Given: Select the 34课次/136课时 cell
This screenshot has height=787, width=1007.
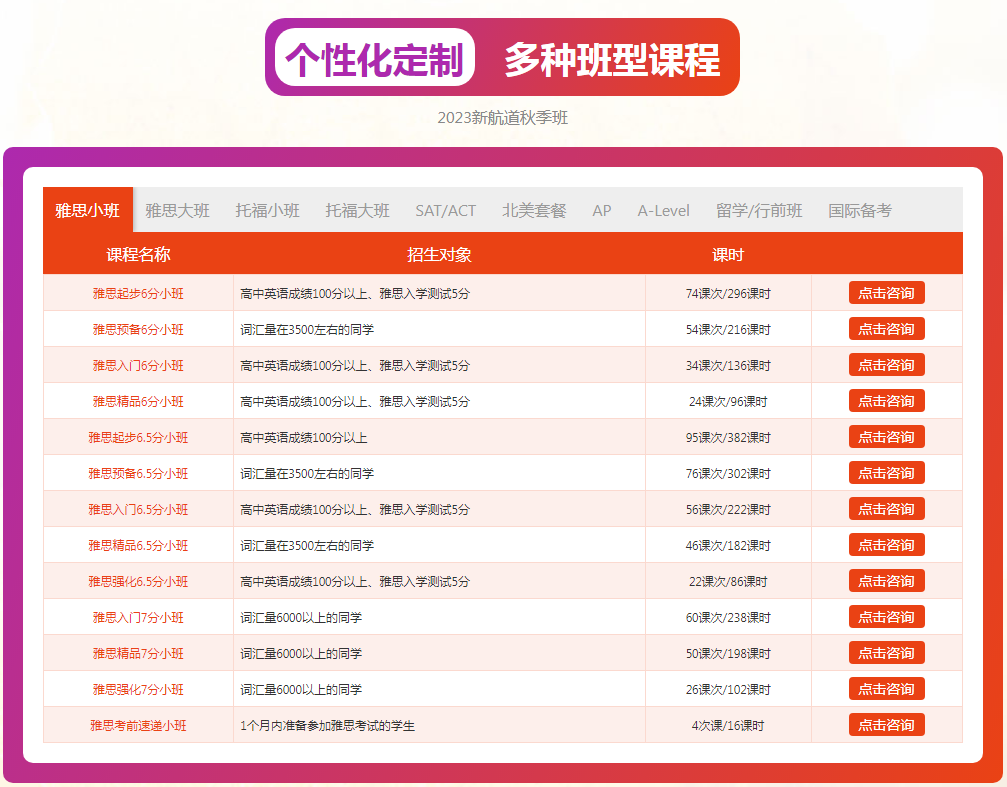Looking at the screenshot, I should [728, 366].
